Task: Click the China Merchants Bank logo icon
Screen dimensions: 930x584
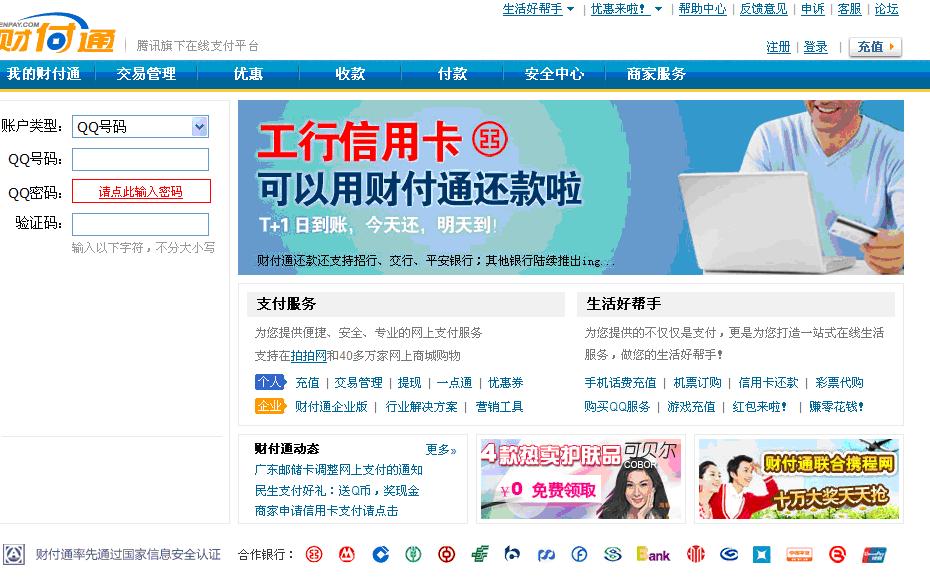Action: pos(347,554)
